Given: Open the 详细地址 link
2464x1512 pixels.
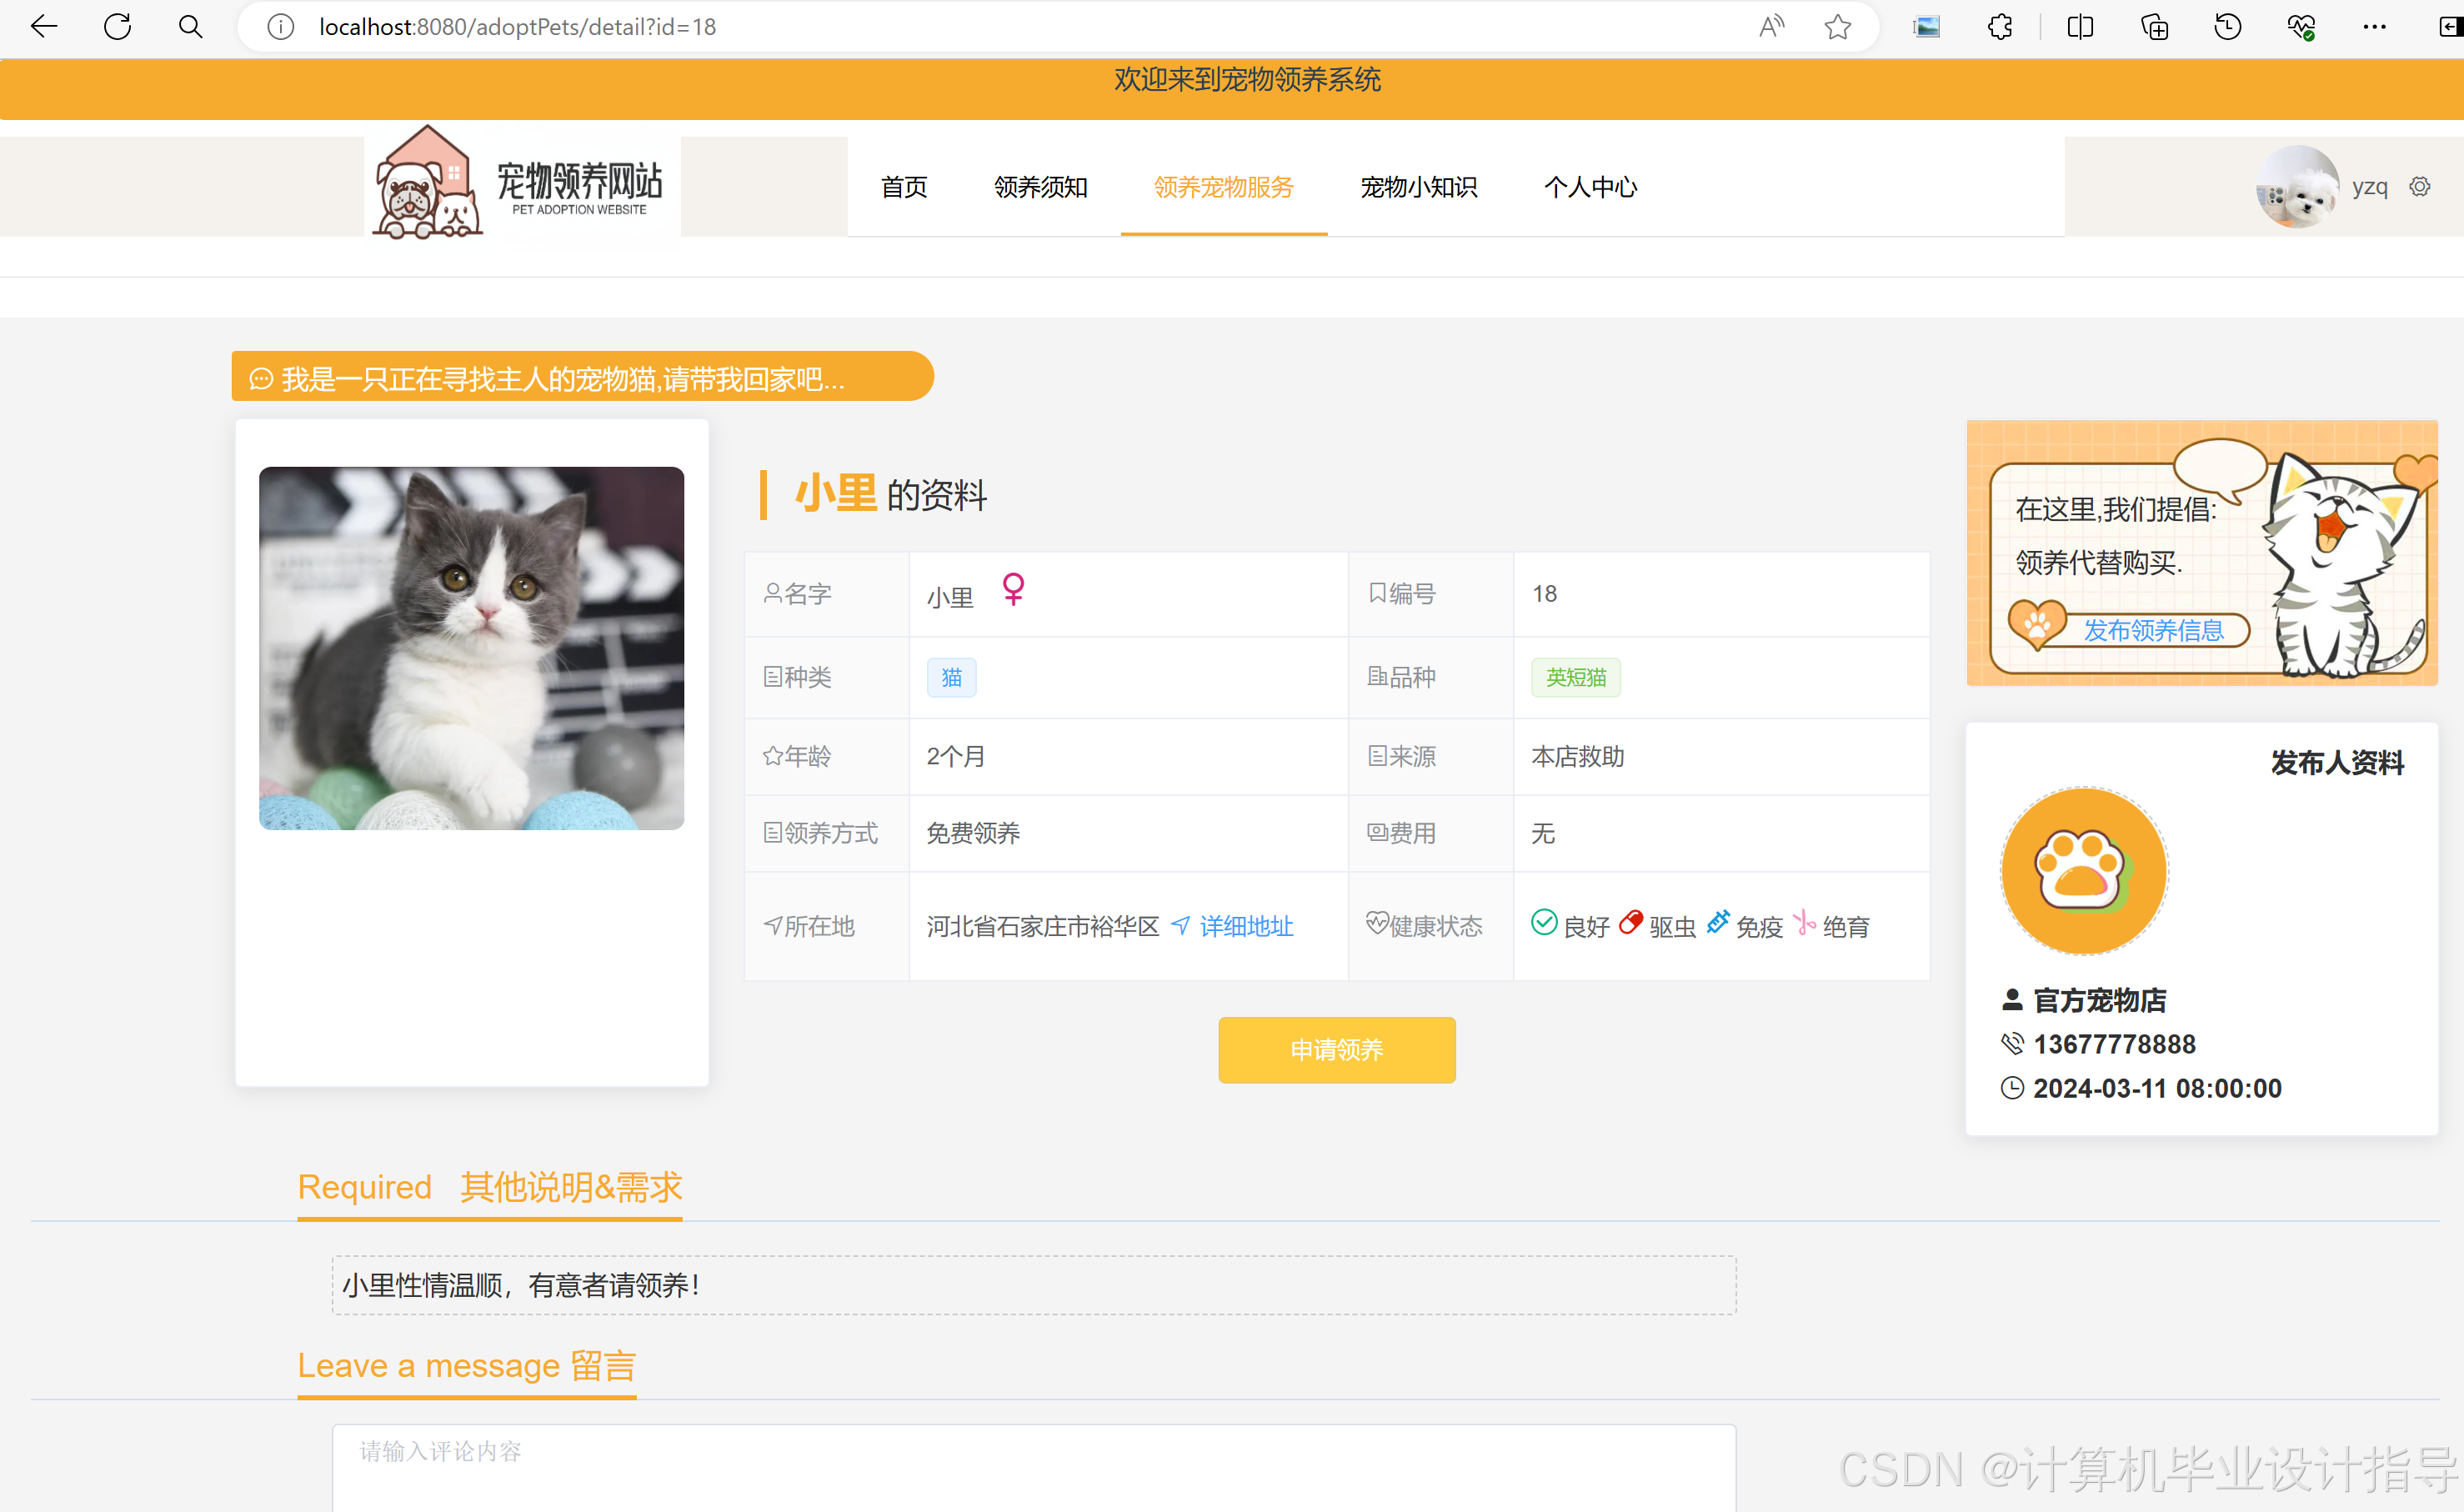Looking at the screenshot, I should point(1246,926).
